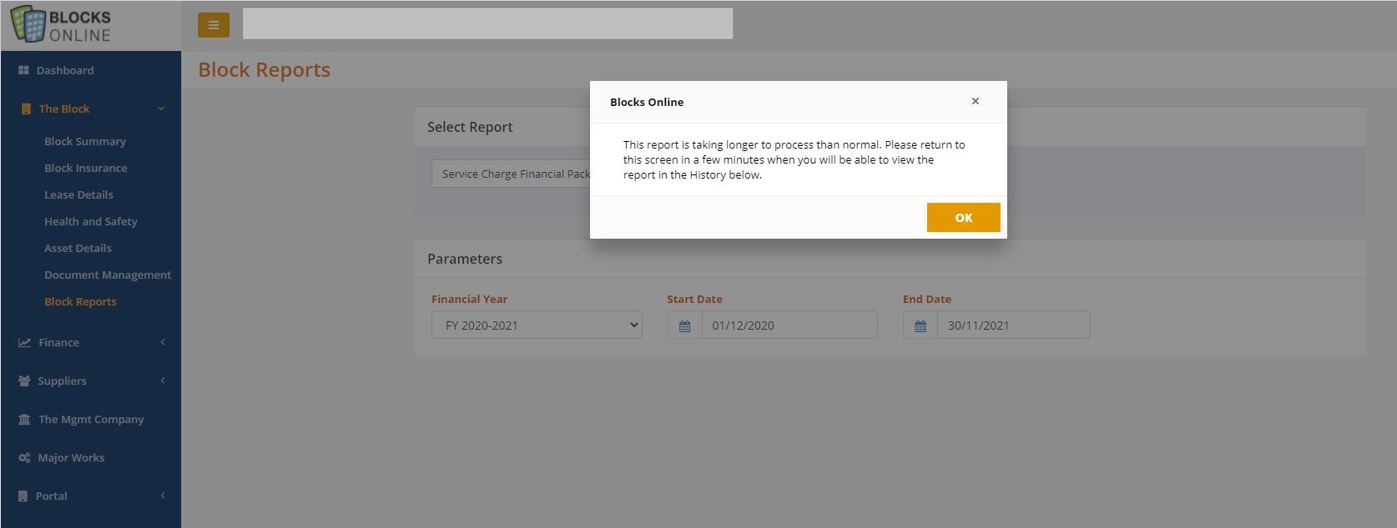
Task: Click the Parameters section heading
Action: 465,259
